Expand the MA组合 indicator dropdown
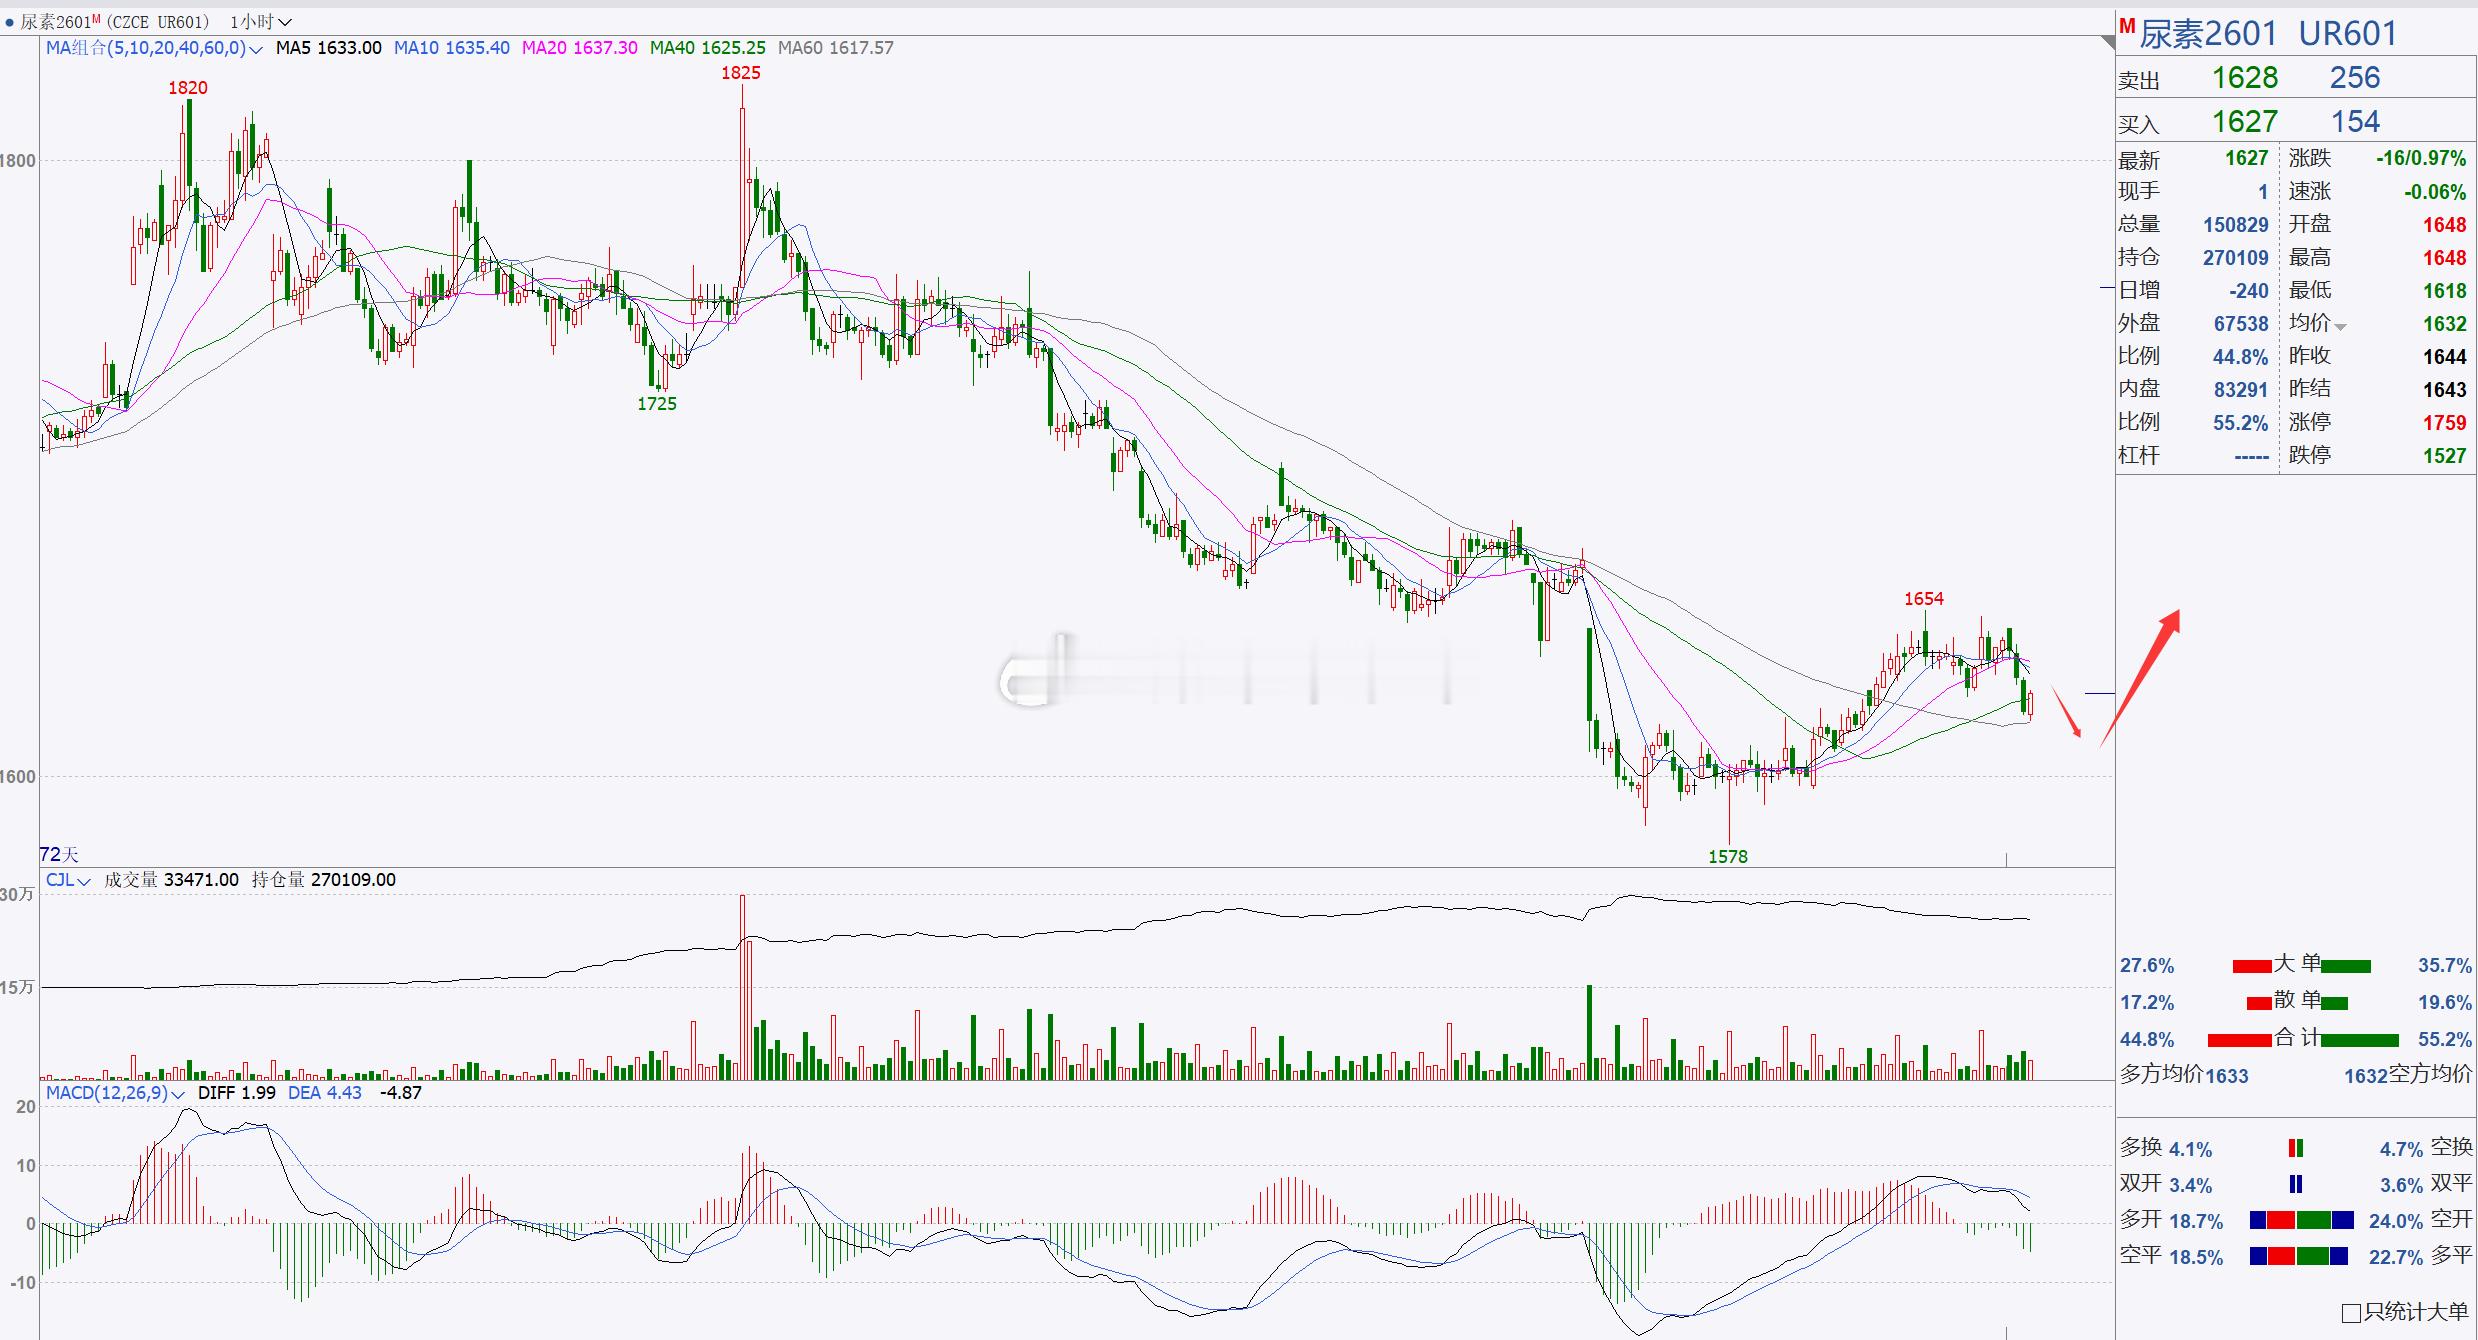This screenshot has width=2478, height=1340. click(x=255, y=49)
